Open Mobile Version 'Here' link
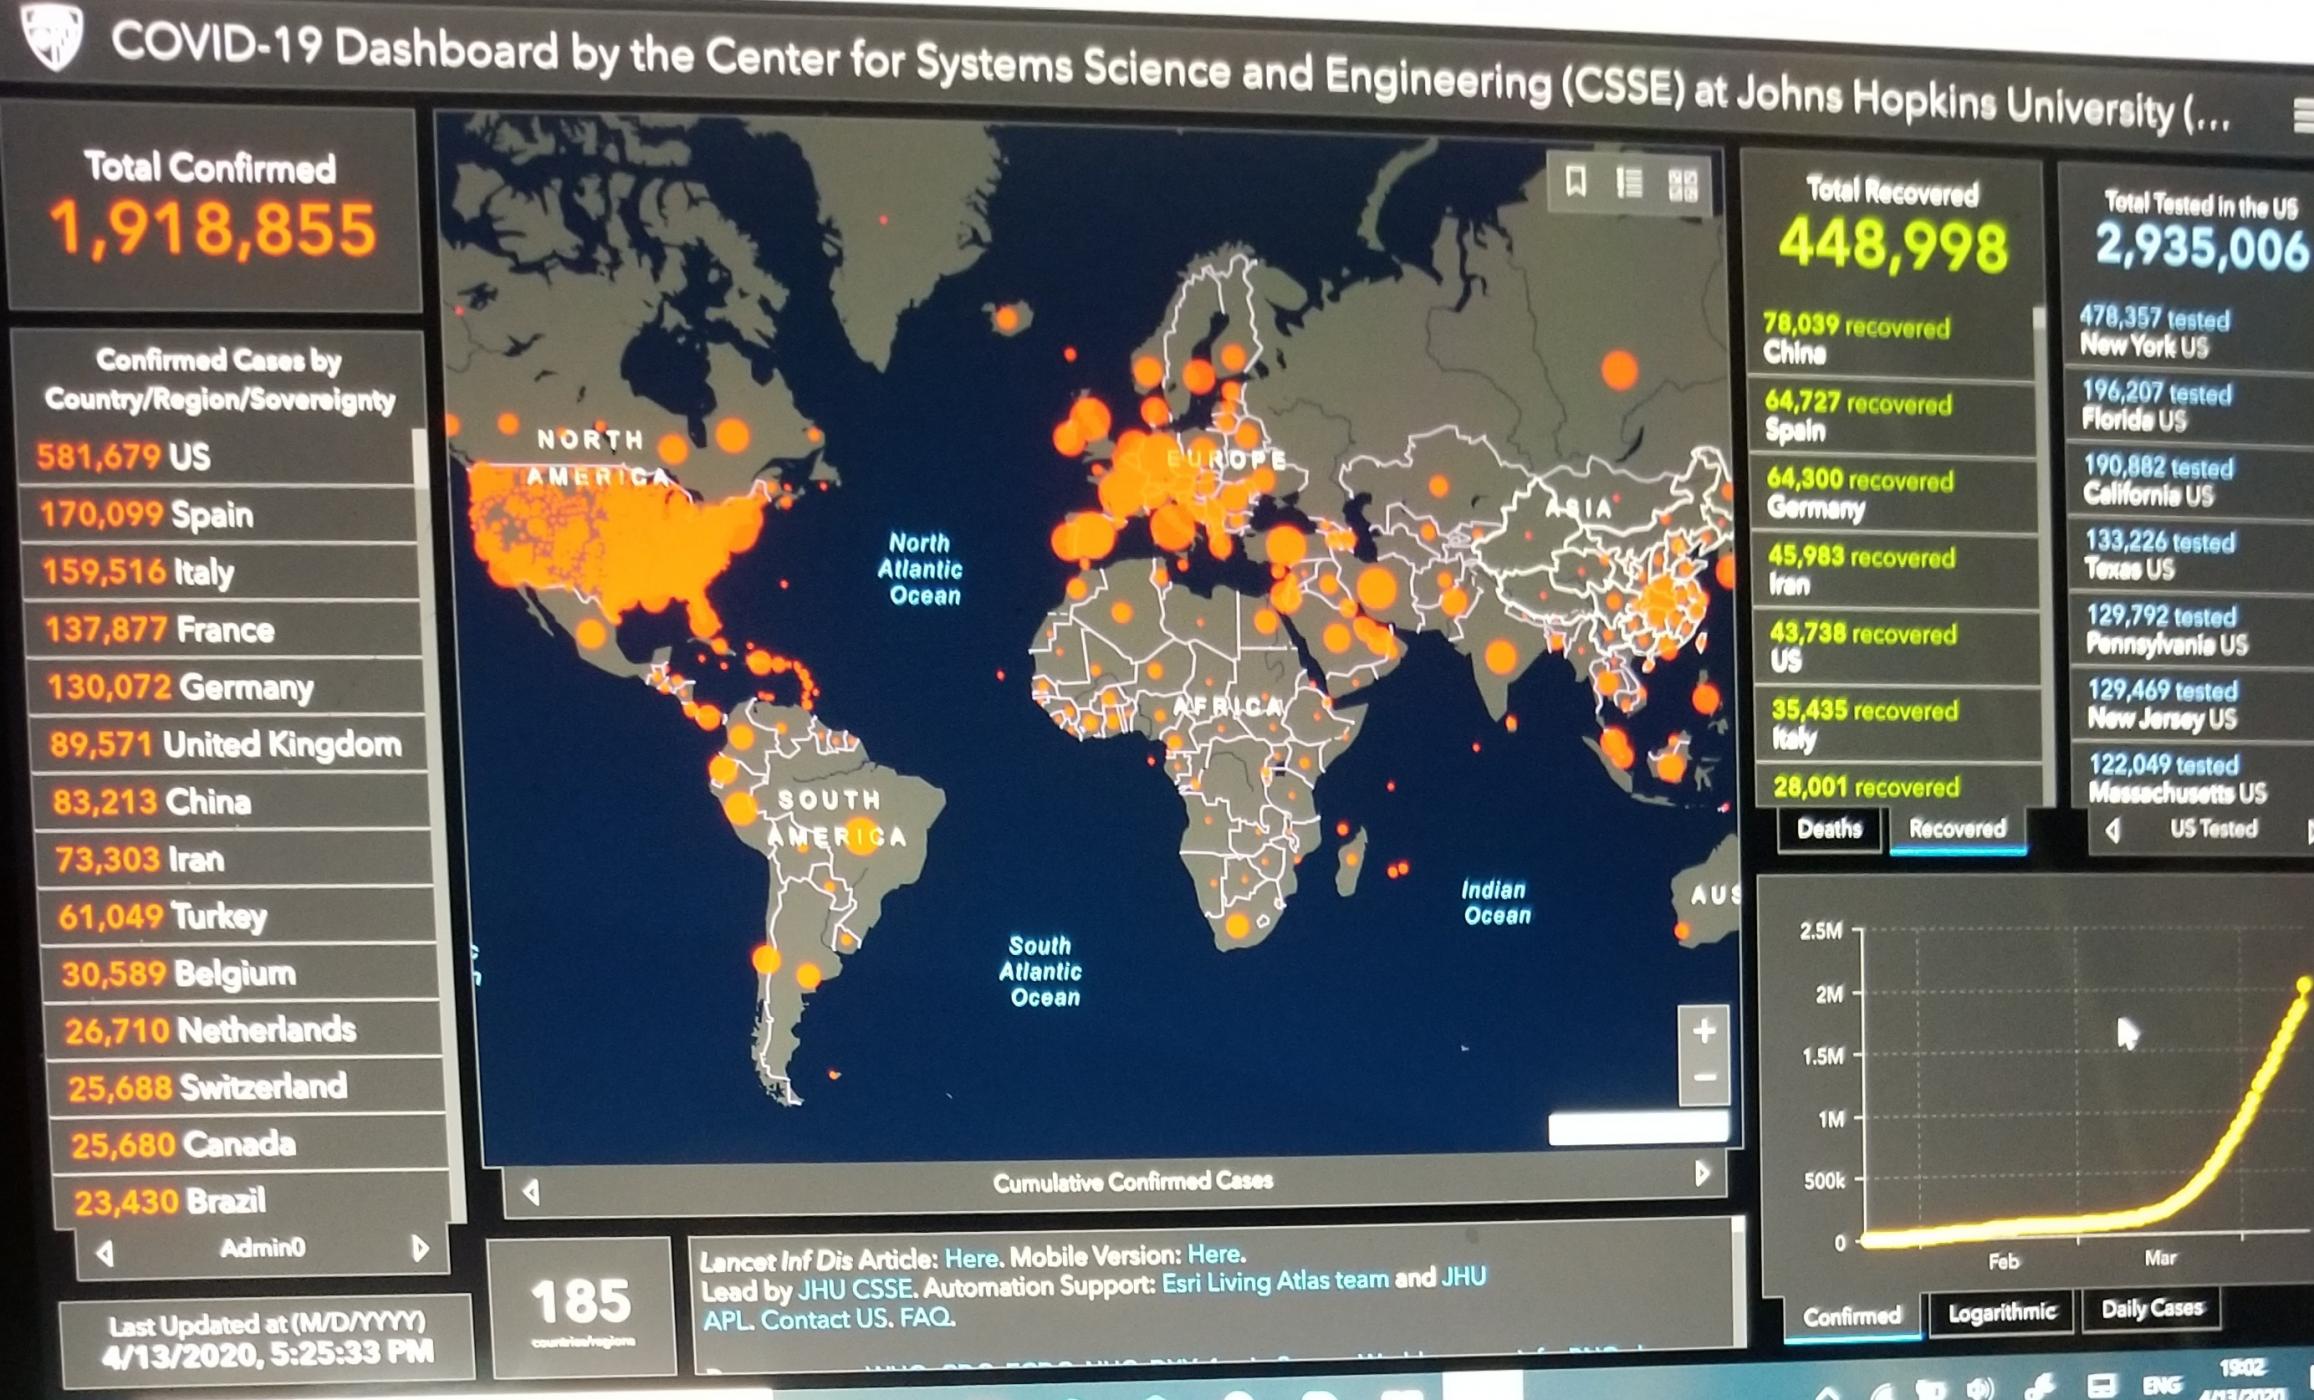Viewport: 2314px width, 1400px height. pos(1213,1253)
